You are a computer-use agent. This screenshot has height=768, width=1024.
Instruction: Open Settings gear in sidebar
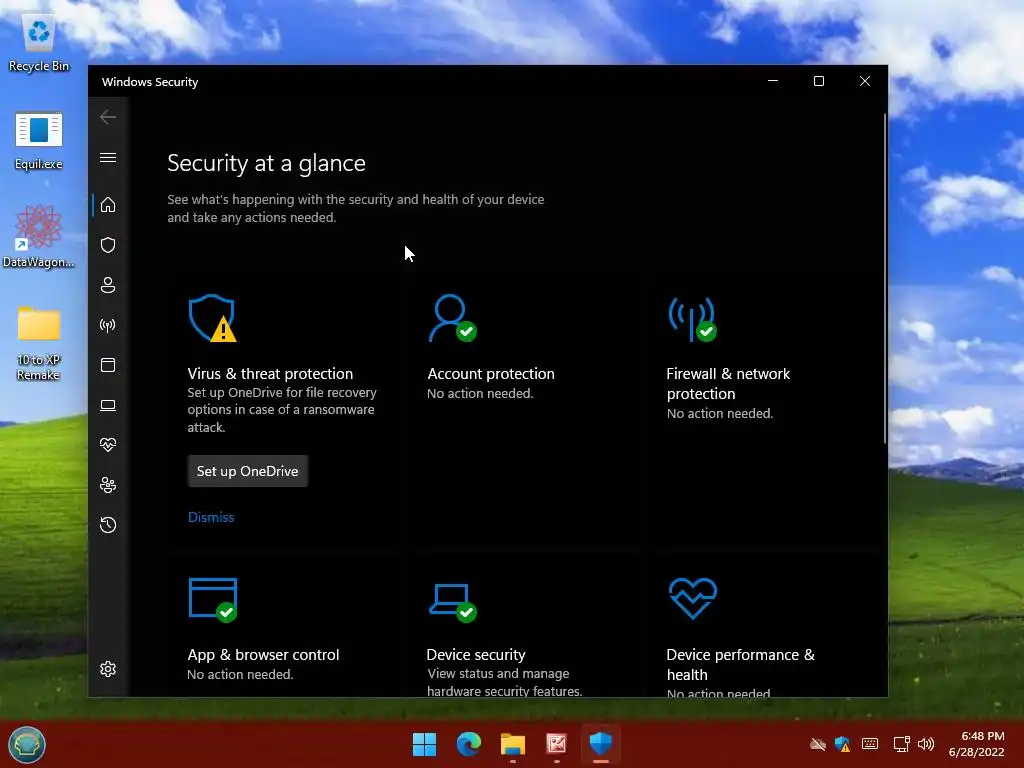click(x=108, y=669)
